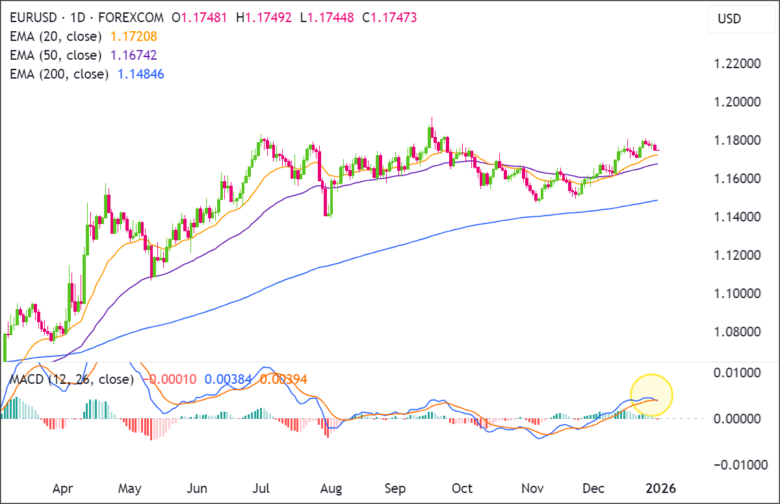Click the Aug date axis label
This screenshot has width=780, height=504.
pyautogui.click(x=331, y=489)
